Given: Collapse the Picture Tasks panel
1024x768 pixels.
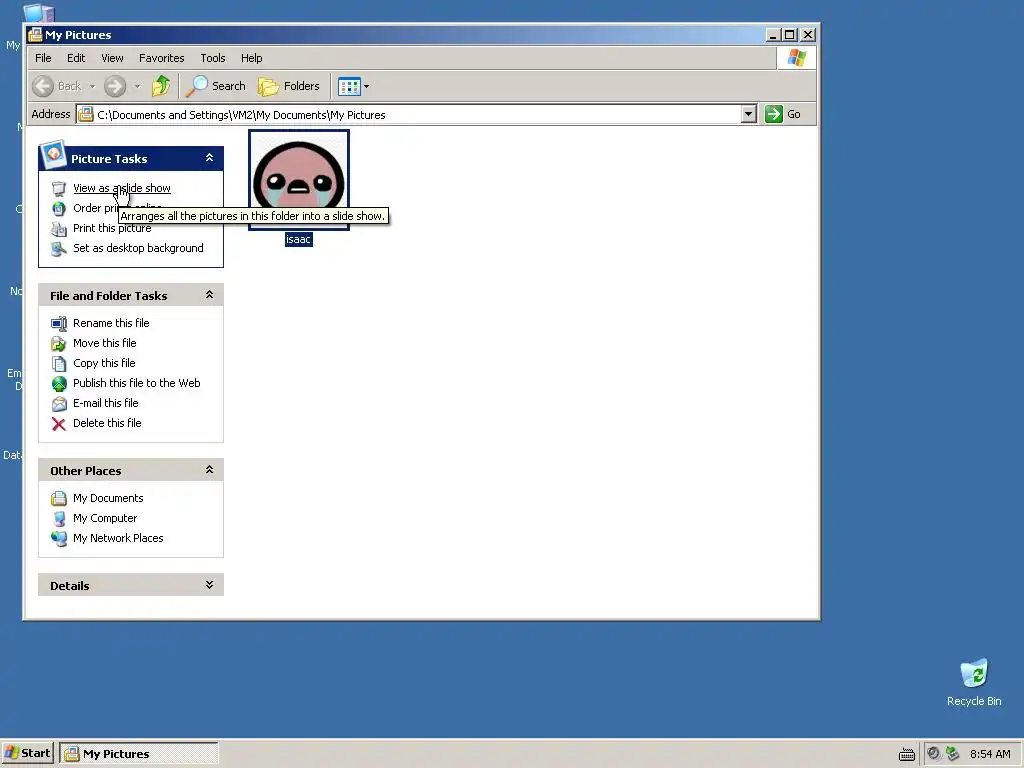Looking at the screenshot, I should 210,158.
